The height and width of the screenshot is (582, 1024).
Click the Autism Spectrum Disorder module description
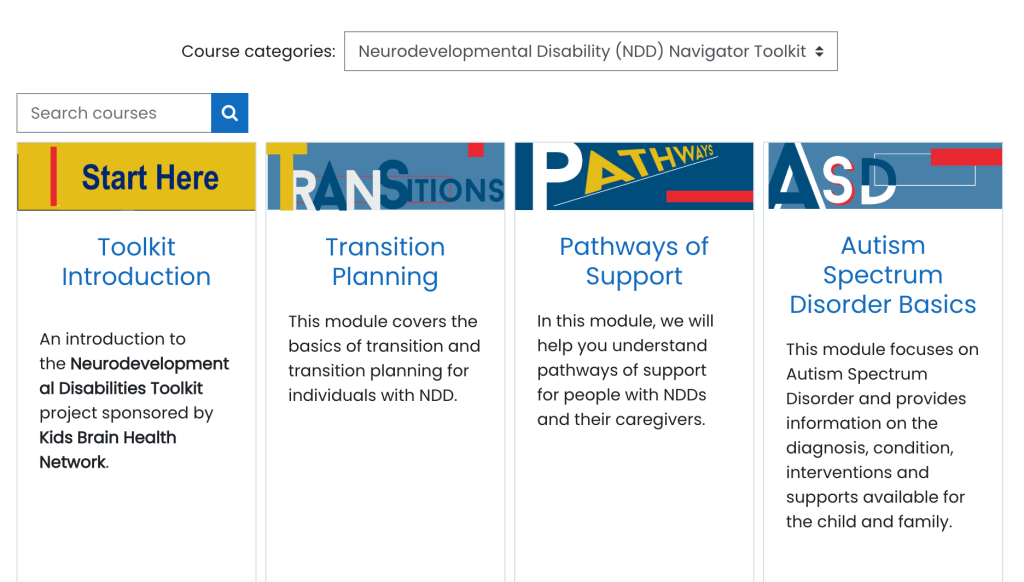(x=882, y=435)
